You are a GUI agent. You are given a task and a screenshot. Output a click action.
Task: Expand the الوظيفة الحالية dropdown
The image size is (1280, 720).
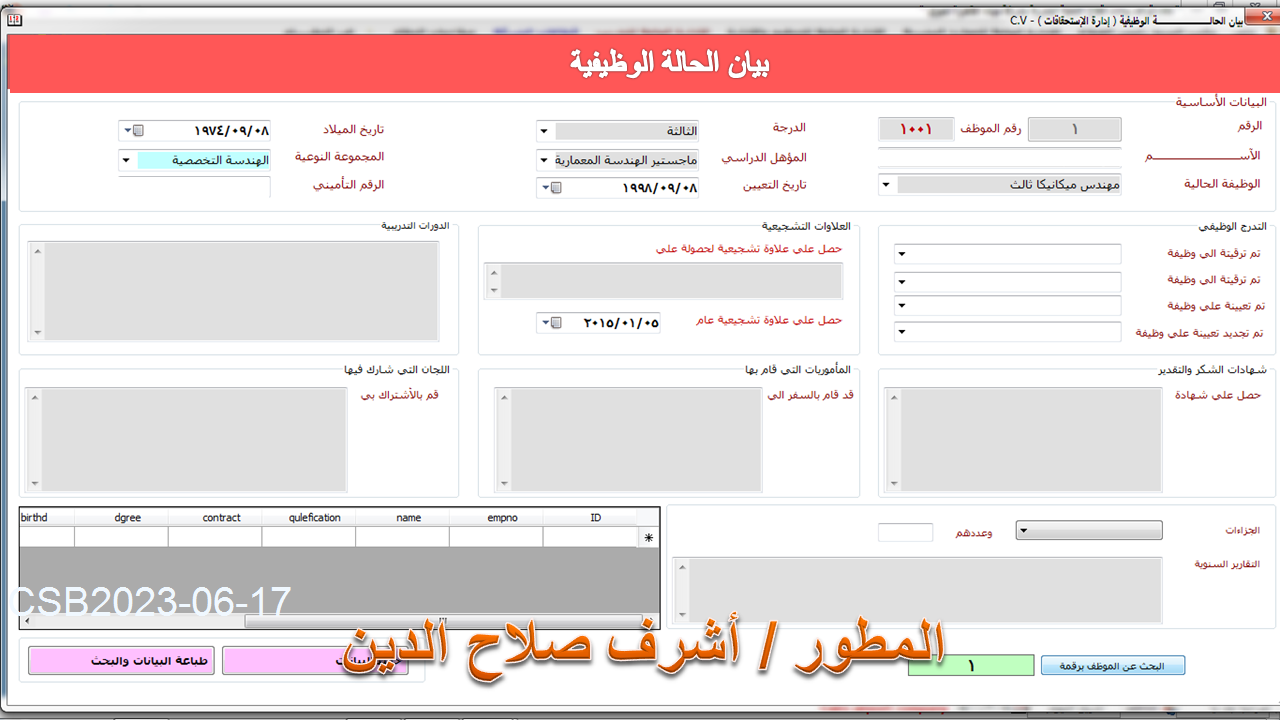[x=886, y=185]
